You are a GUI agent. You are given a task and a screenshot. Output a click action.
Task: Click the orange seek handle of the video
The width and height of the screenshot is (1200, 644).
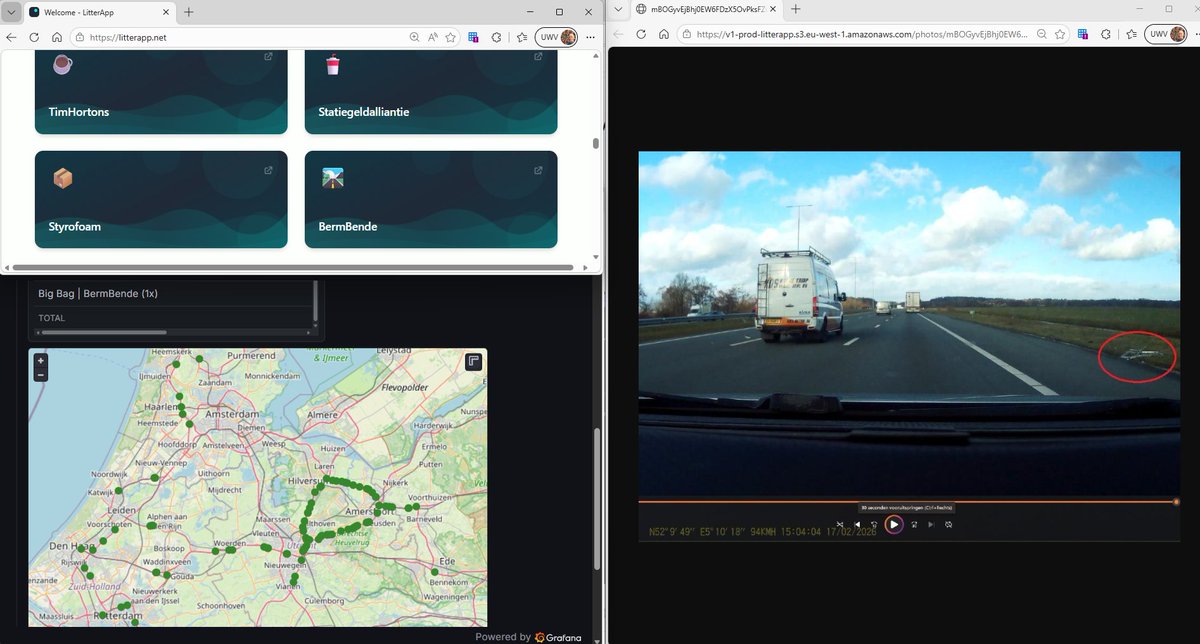pos(1176,501)
